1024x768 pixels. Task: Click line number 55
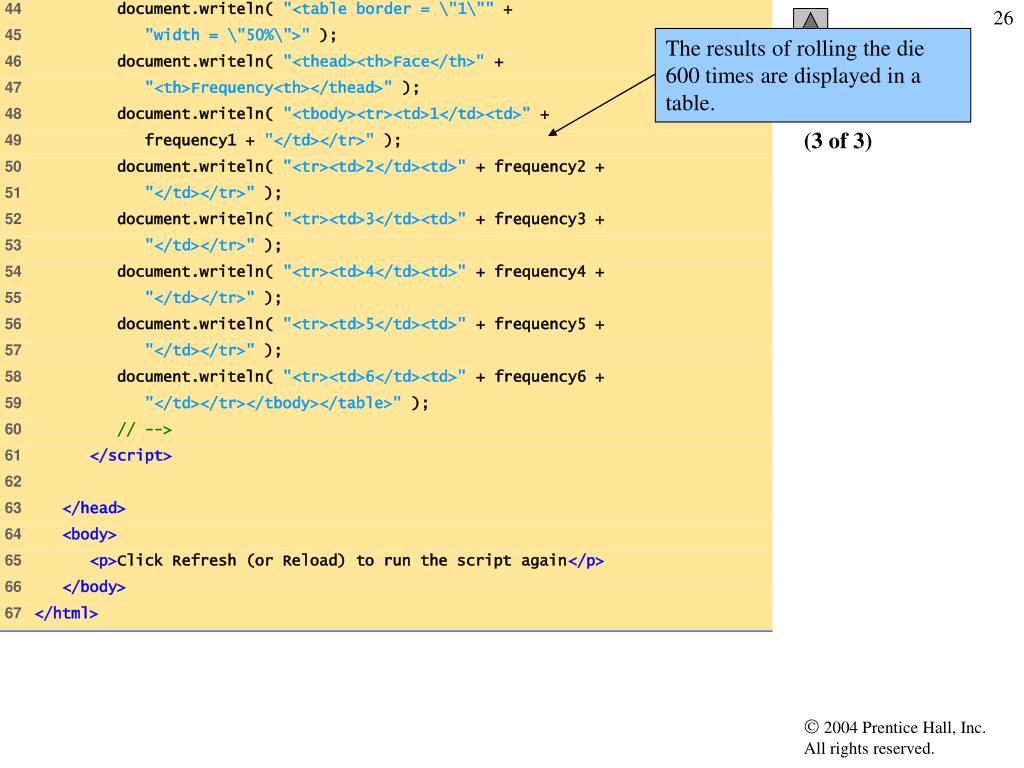(x=13, y=298)
